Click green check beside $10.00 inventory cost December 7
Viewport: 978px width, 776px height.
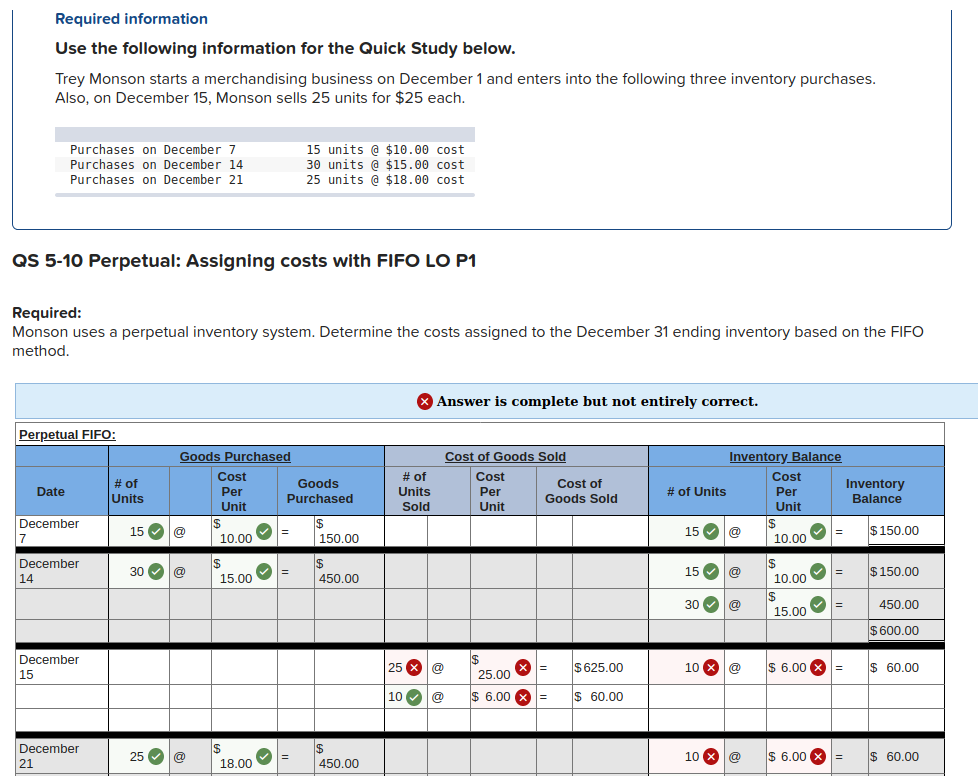818,531
